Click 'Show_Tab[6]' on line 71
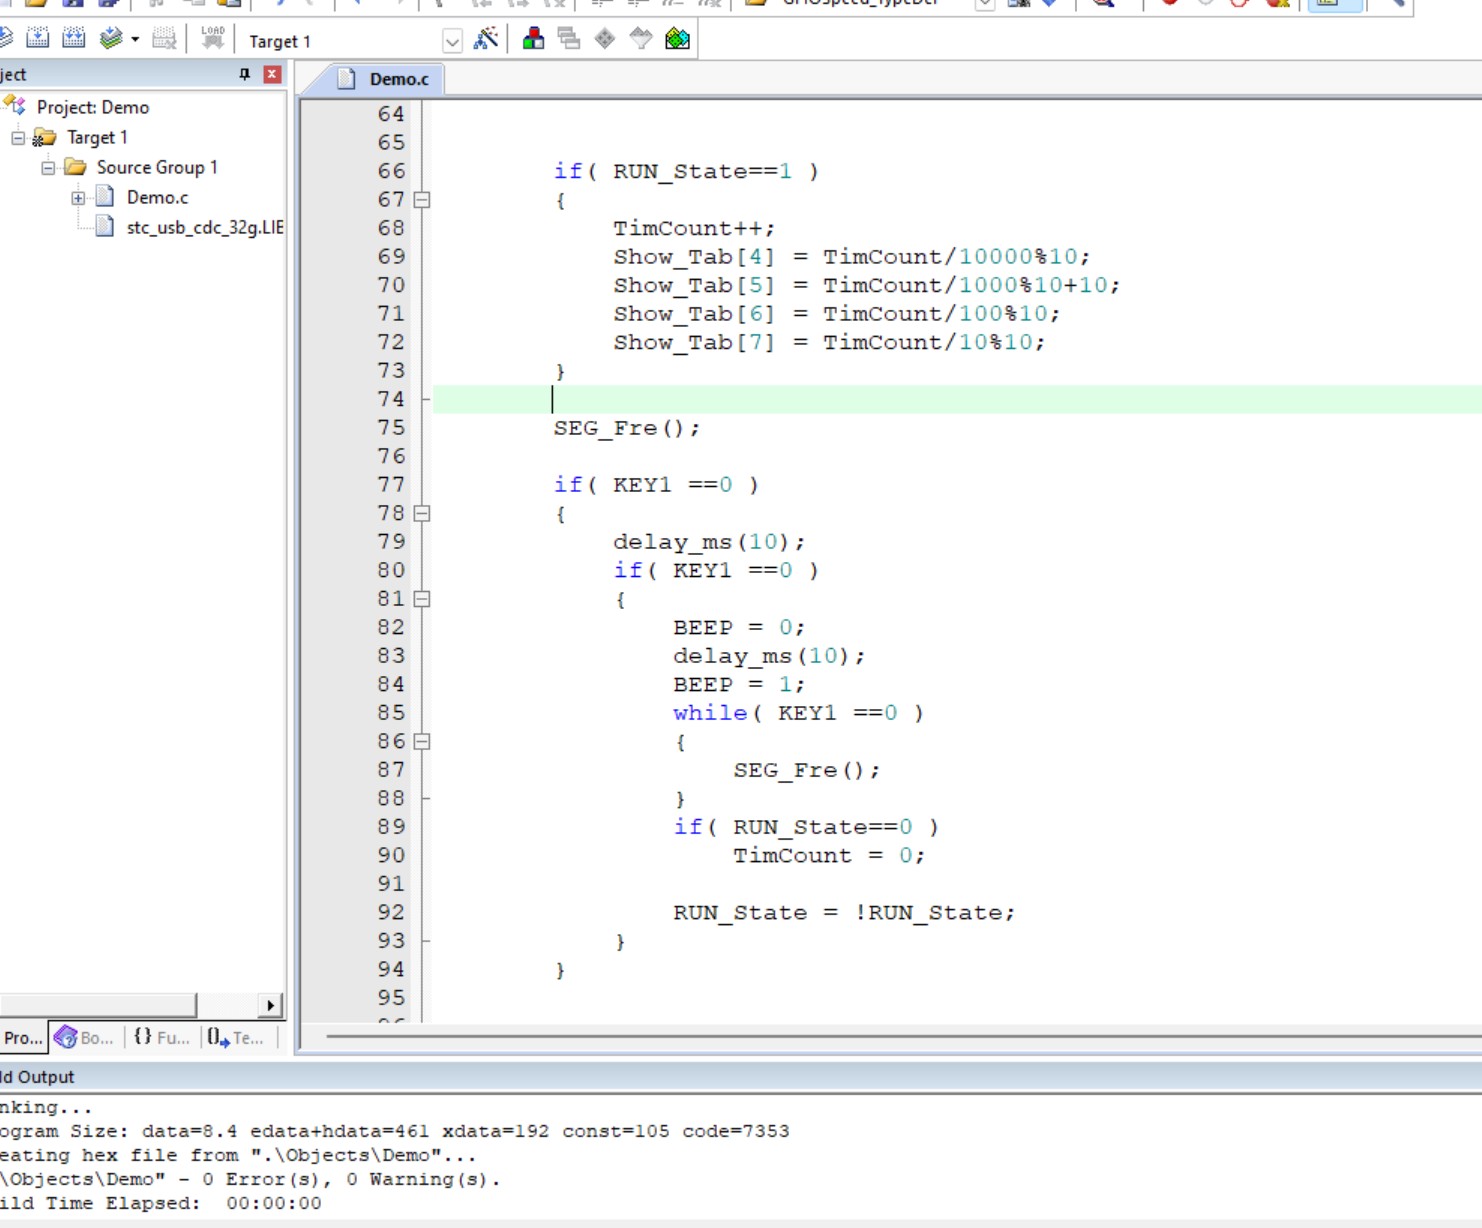Viewport: 1482px width, 1228px height. (694, 314)
